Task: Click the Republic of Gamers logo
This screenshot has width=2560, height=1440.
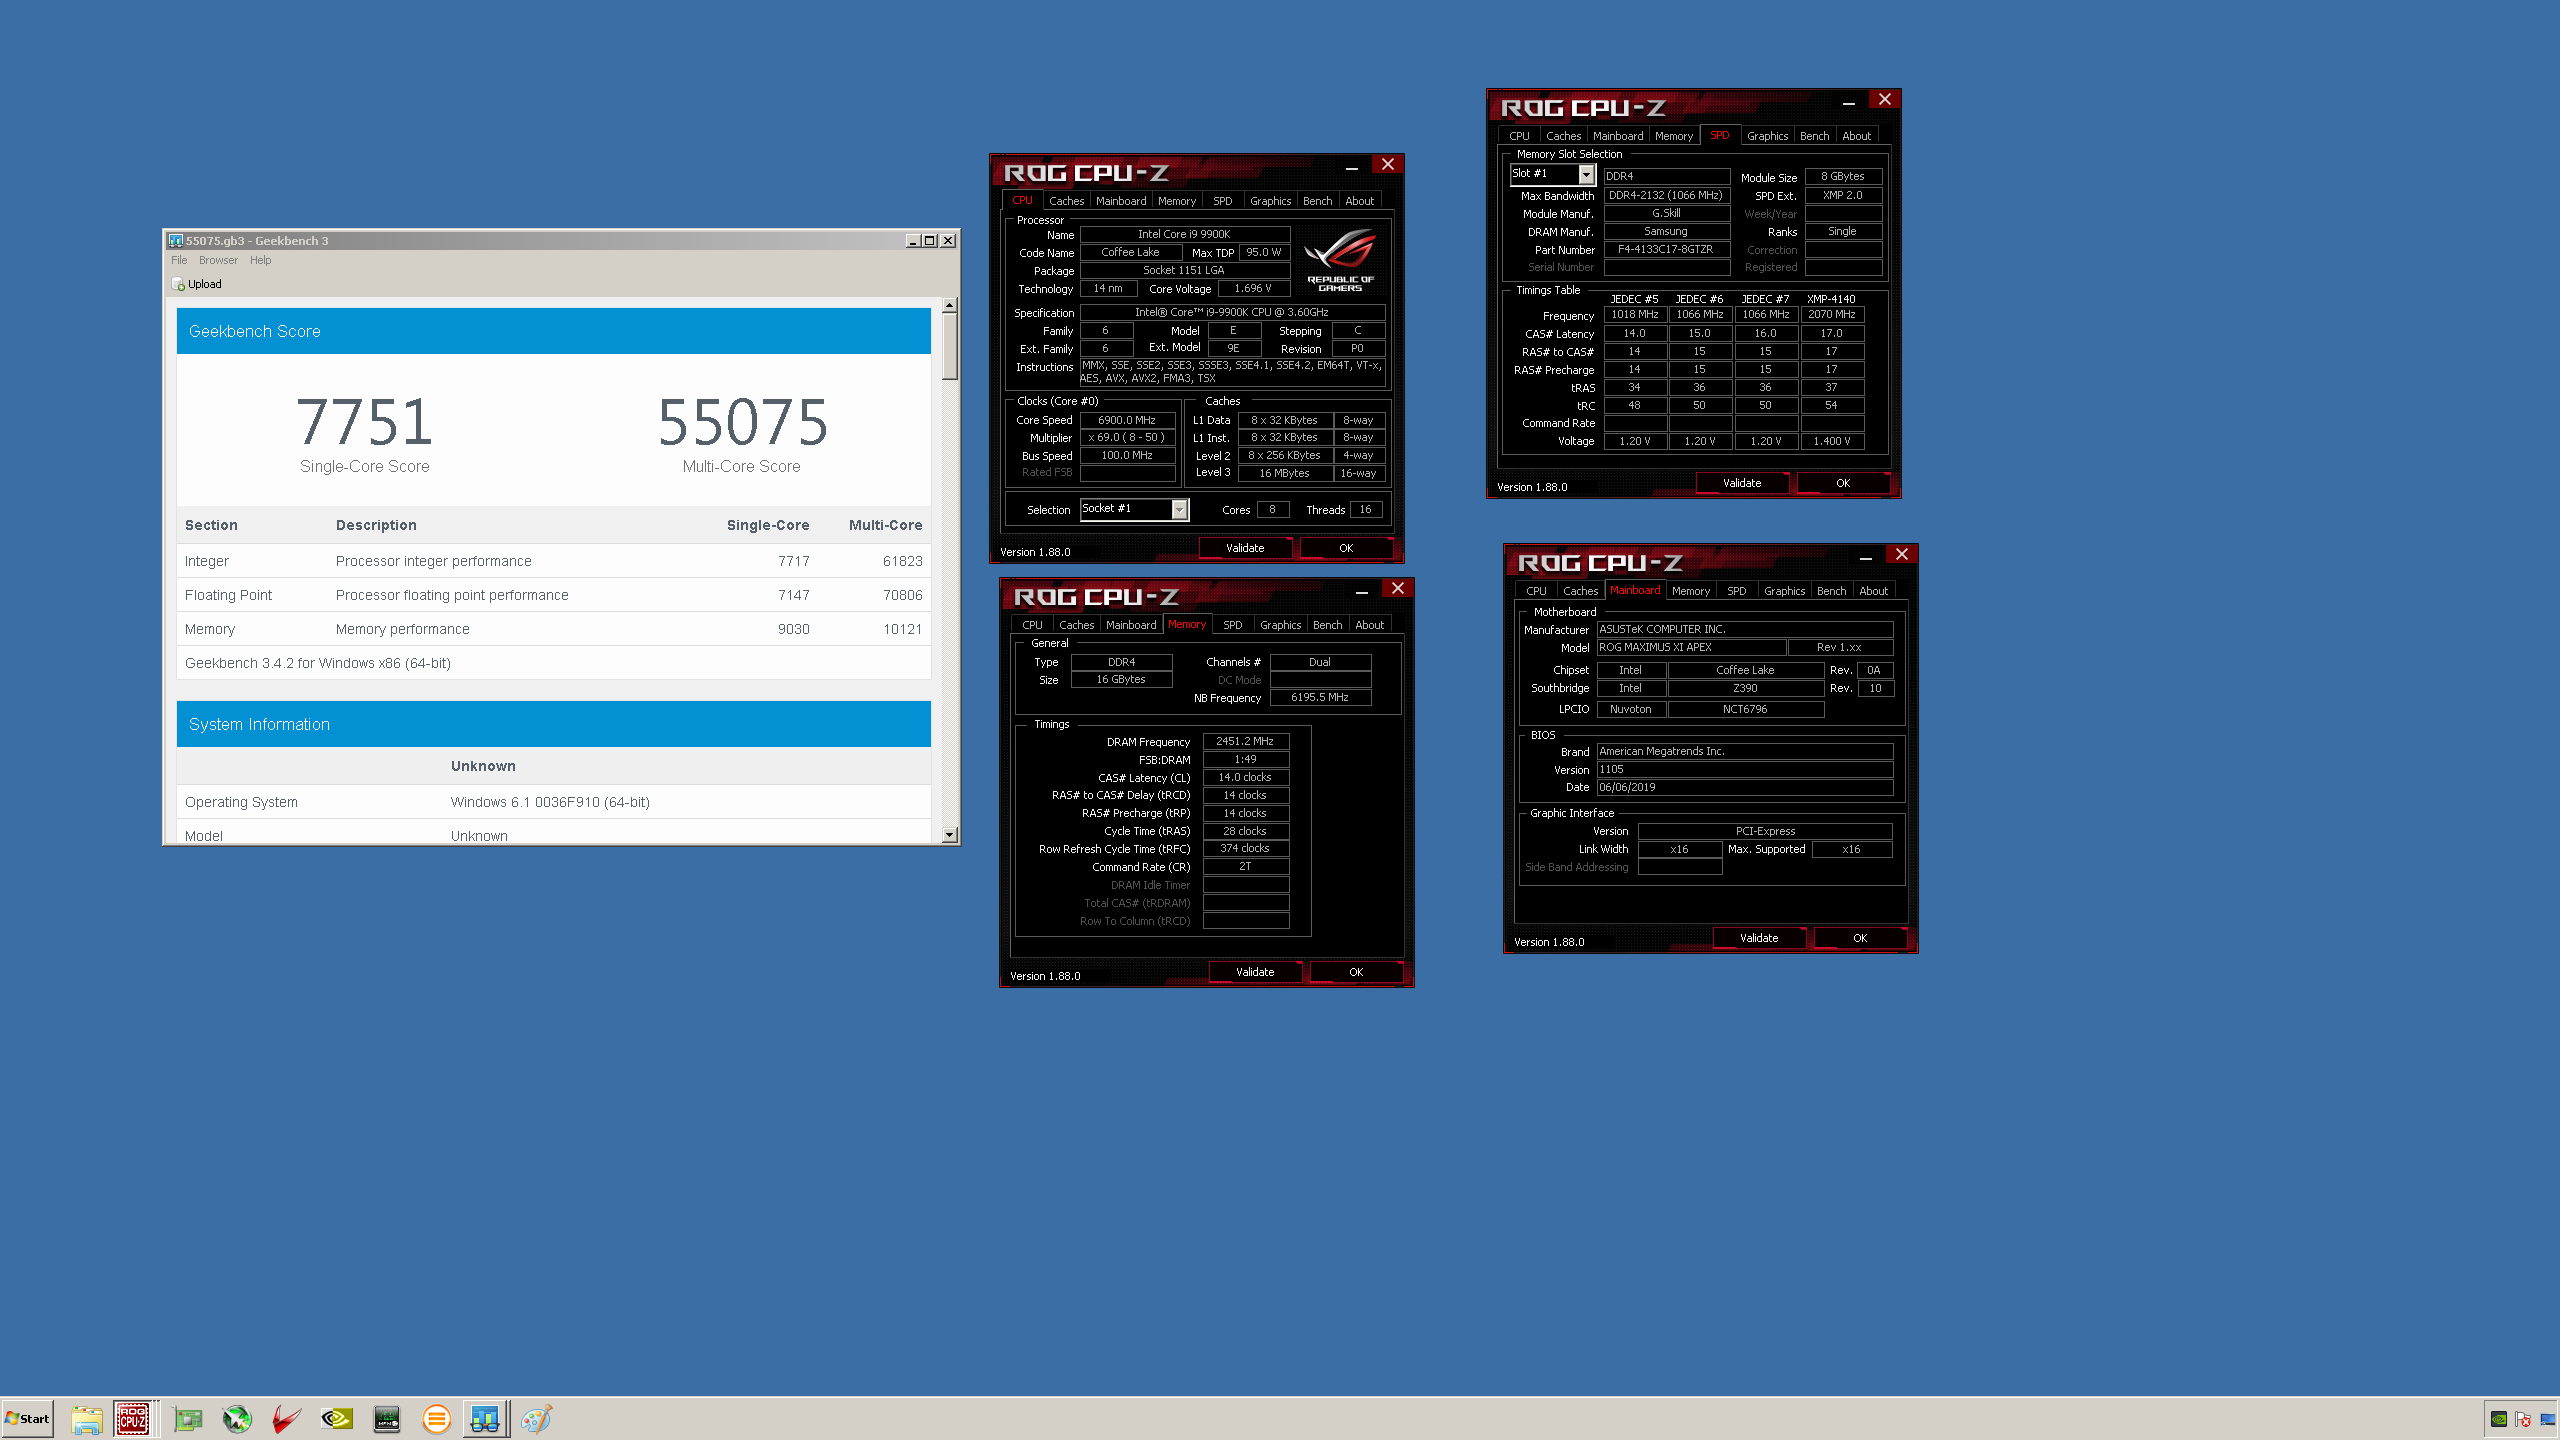Action: pos(1340,260)
